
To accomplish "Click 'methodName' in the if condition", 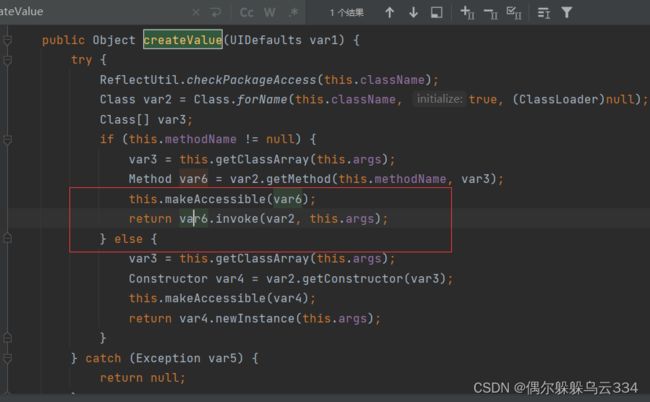I will [x=201, y=139].
